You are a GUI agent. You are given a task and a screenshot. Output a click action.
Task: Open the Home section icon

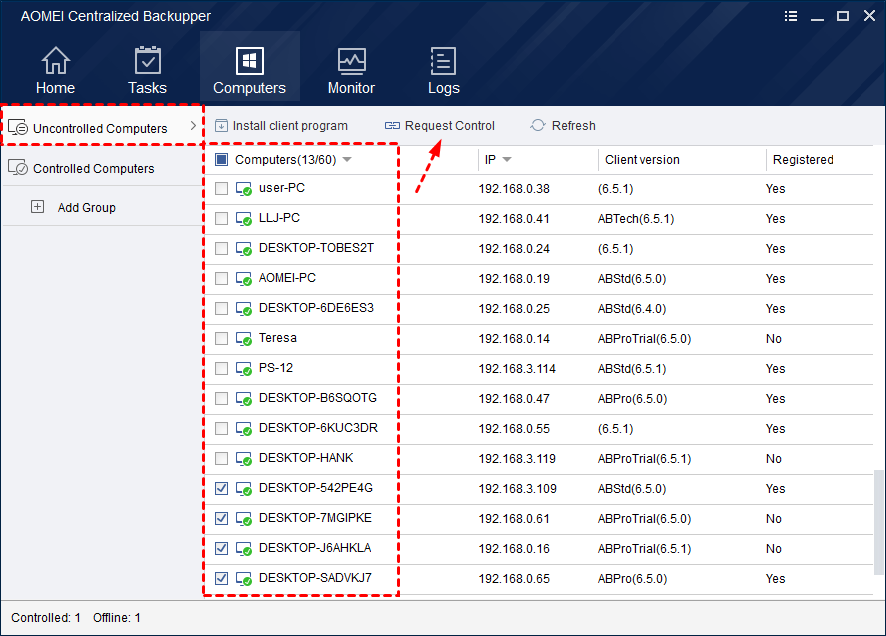click(55, 60)
